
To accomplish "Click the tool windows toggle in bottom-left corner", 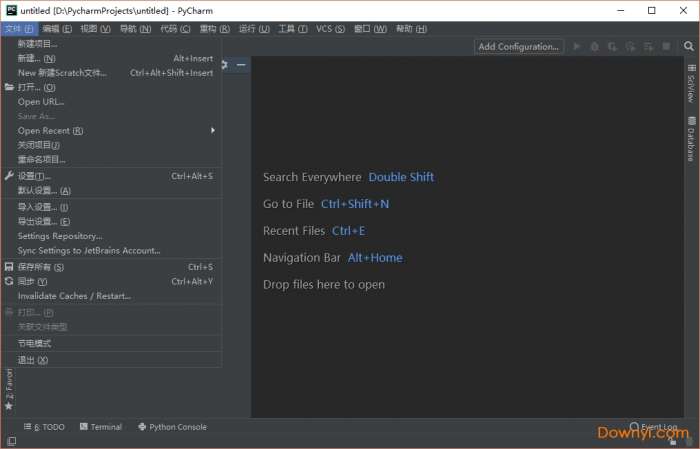I will 10,441.
